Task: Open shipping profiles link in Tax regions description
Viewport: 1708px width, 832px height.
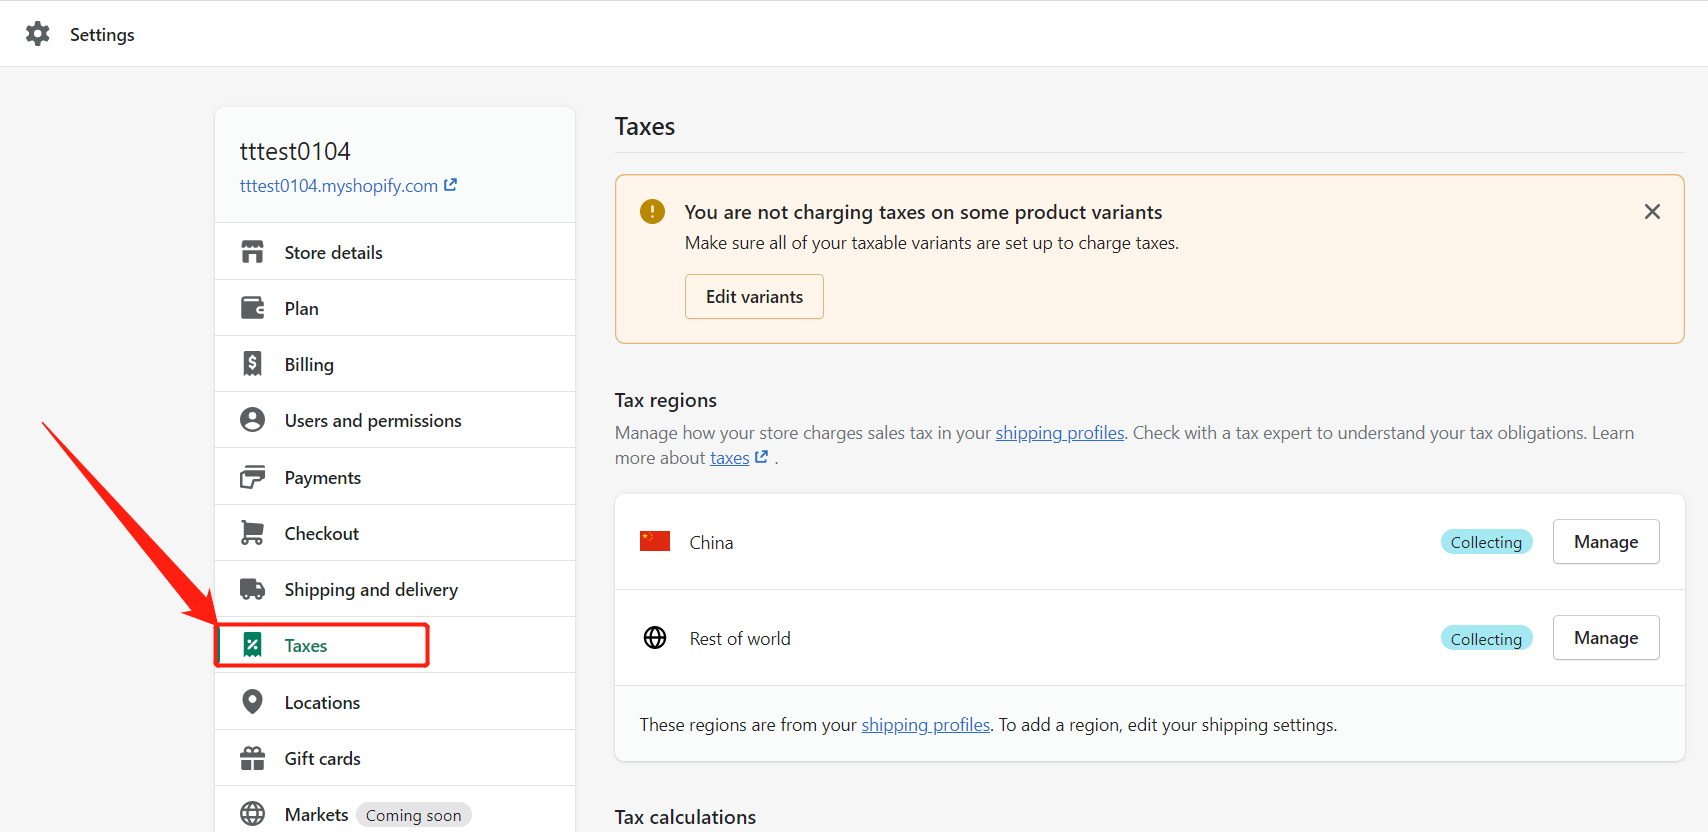Action: pos(1060,433)
